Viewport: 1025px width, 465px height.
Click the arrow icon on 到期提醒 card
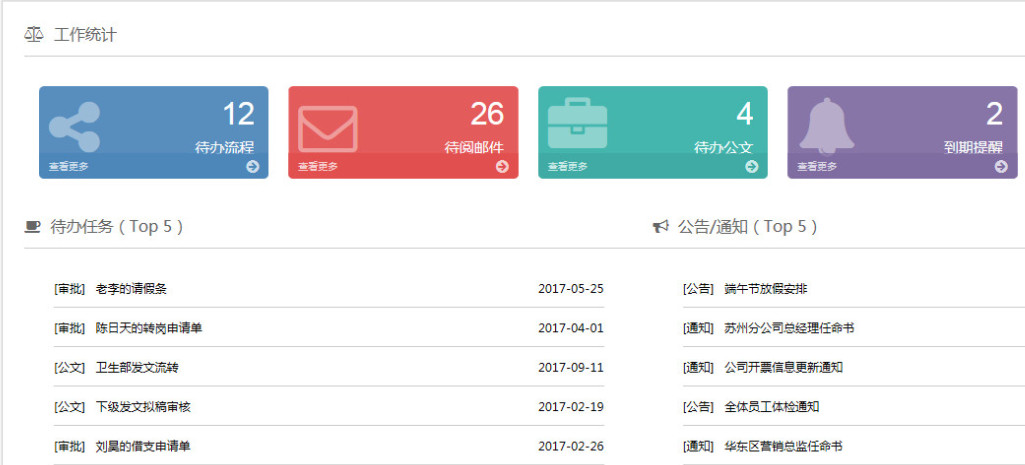[x=1001, y=166]
